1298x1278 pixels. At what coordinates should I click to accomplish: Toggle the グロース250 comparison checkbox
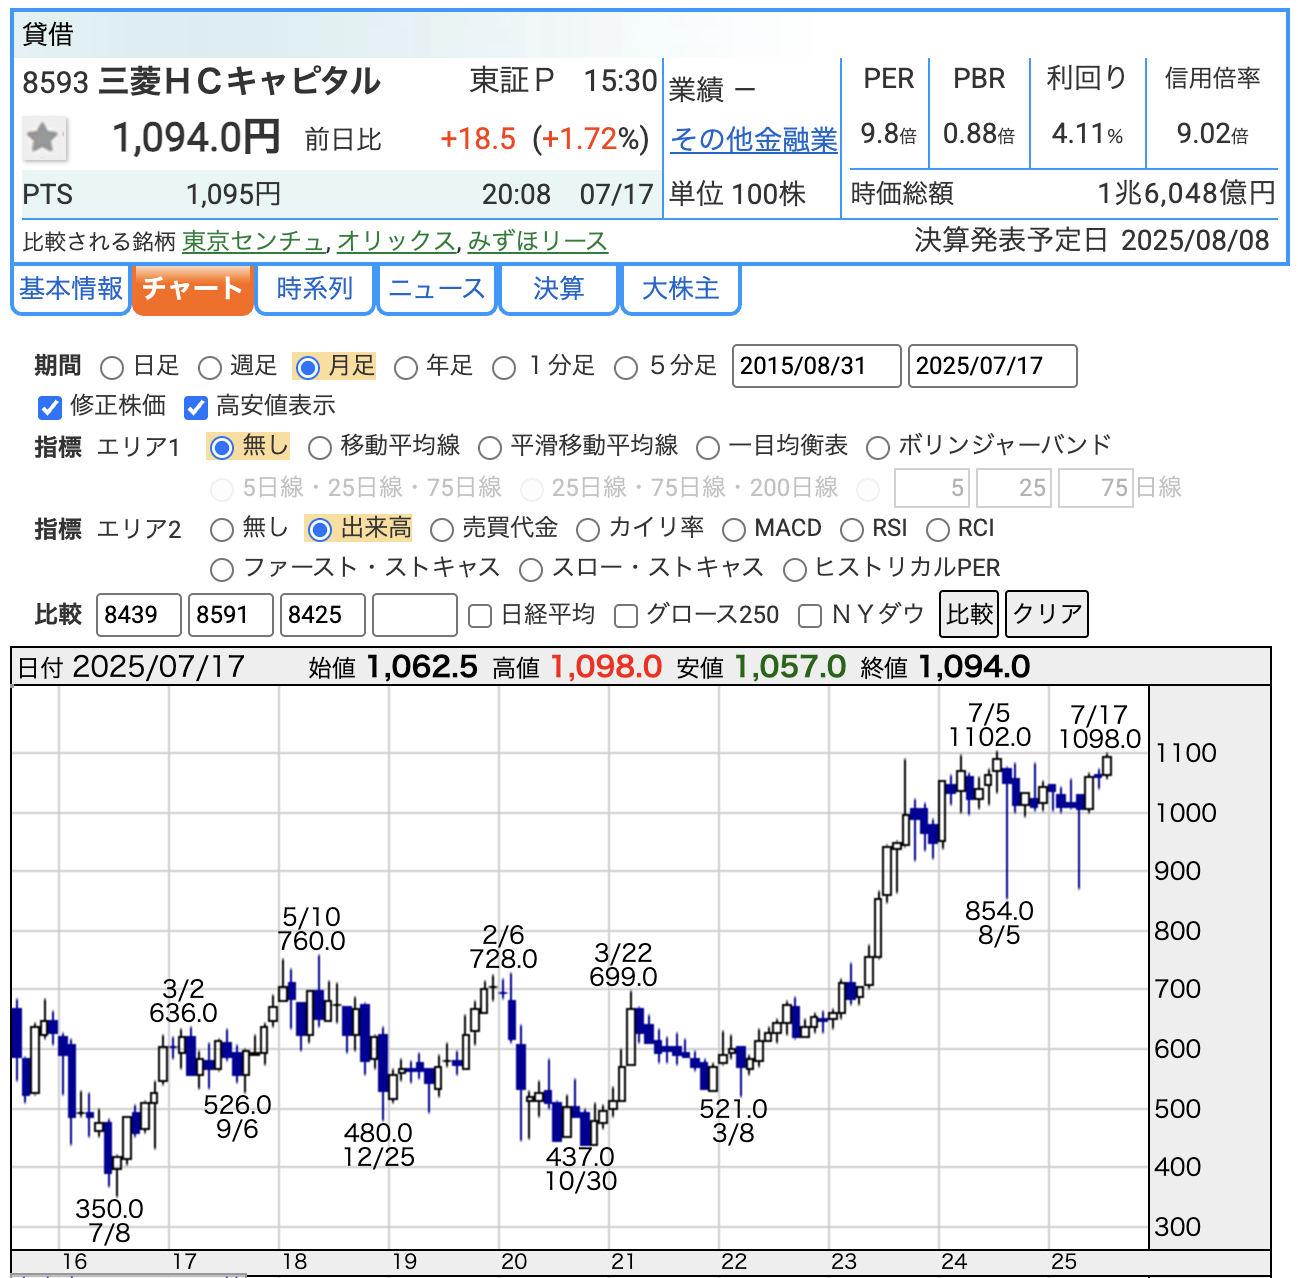coord(626,616)
